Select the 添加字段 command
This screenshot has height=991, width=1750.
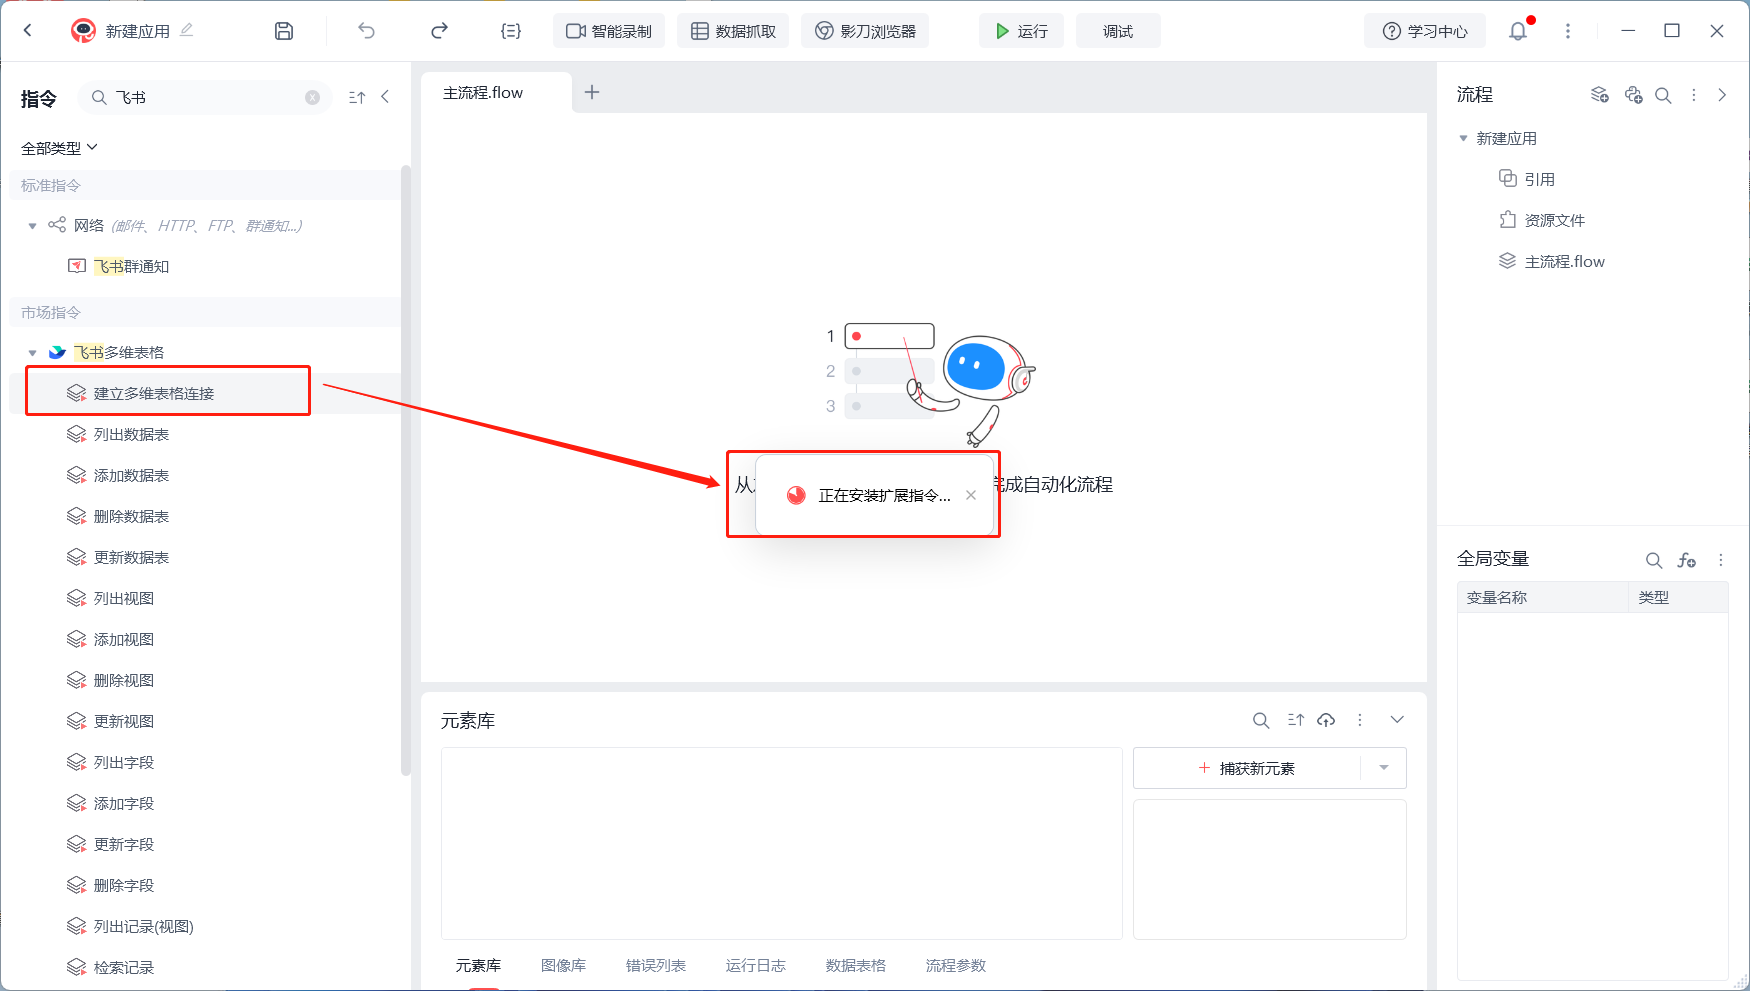pos(124,803)
